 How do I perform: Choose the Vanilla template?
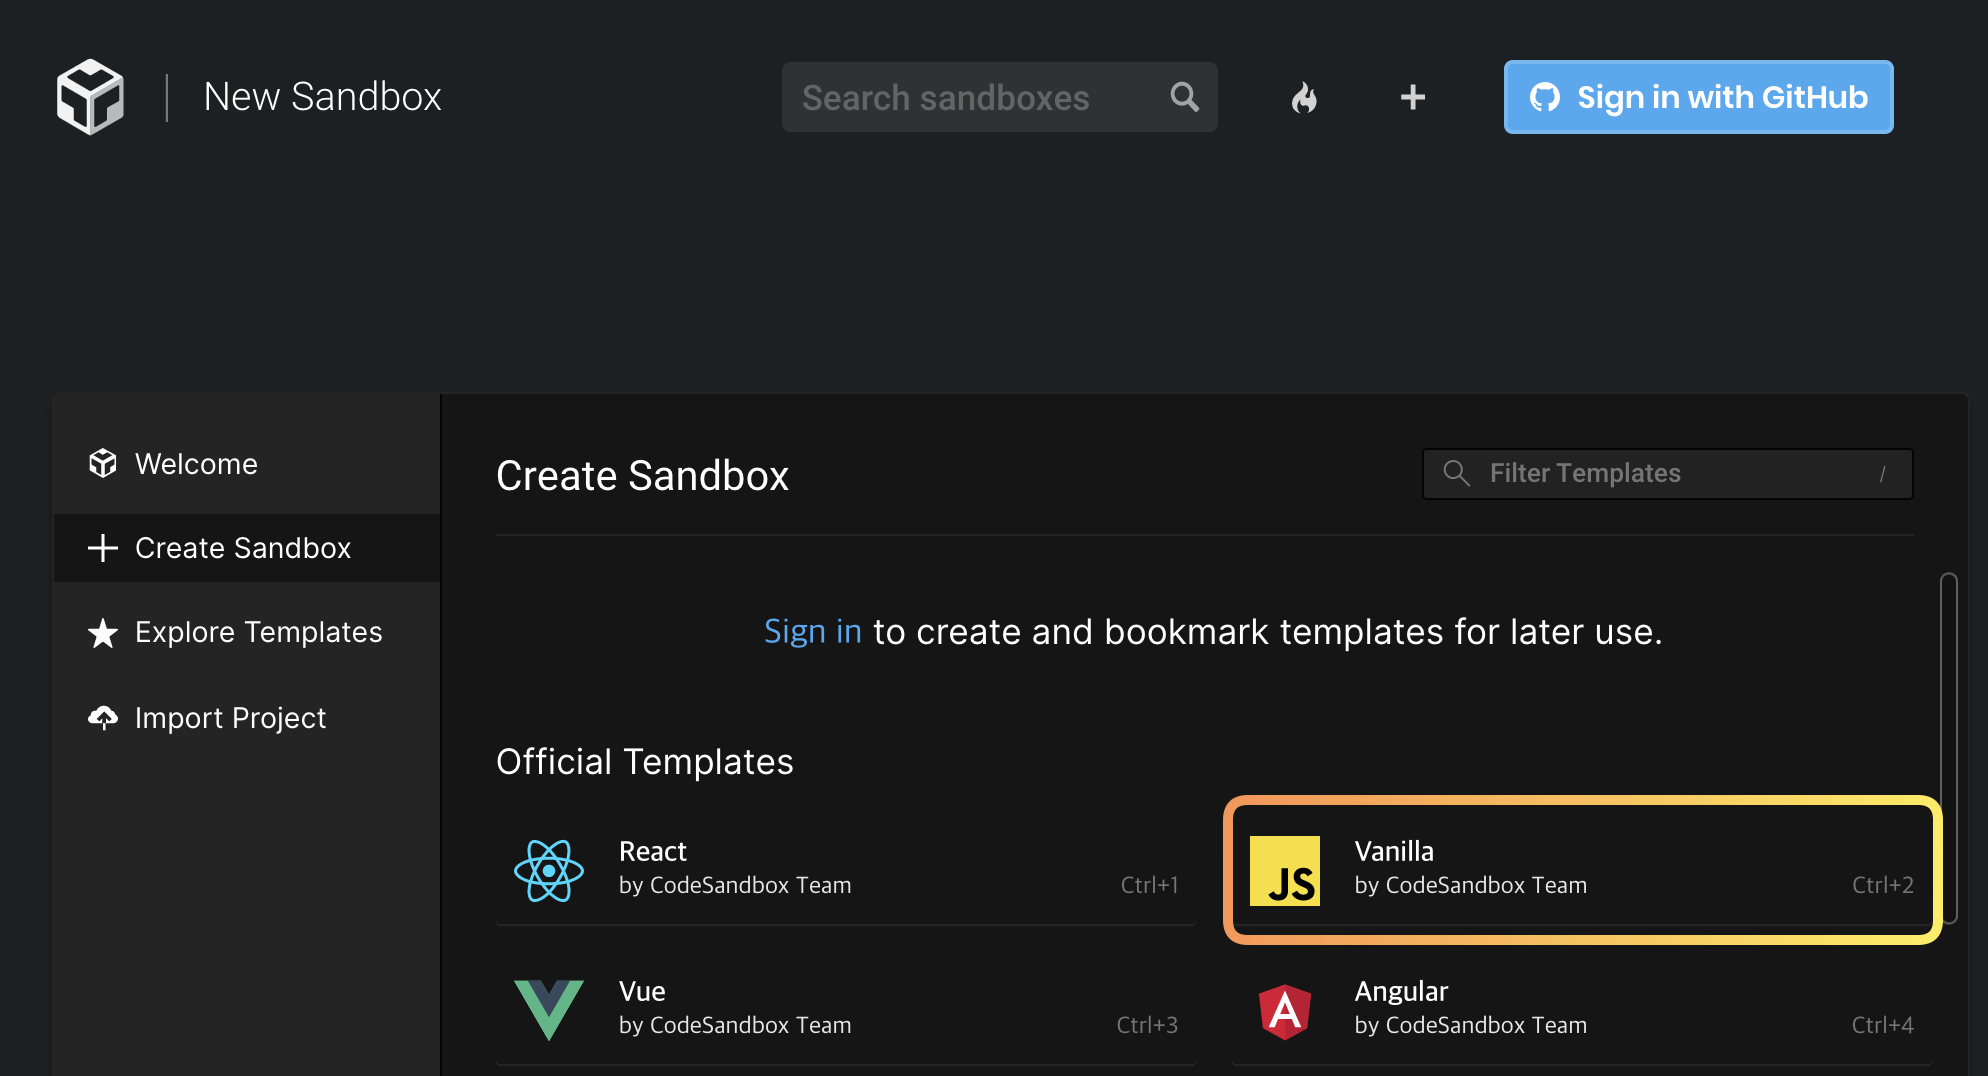(1582, 869)
